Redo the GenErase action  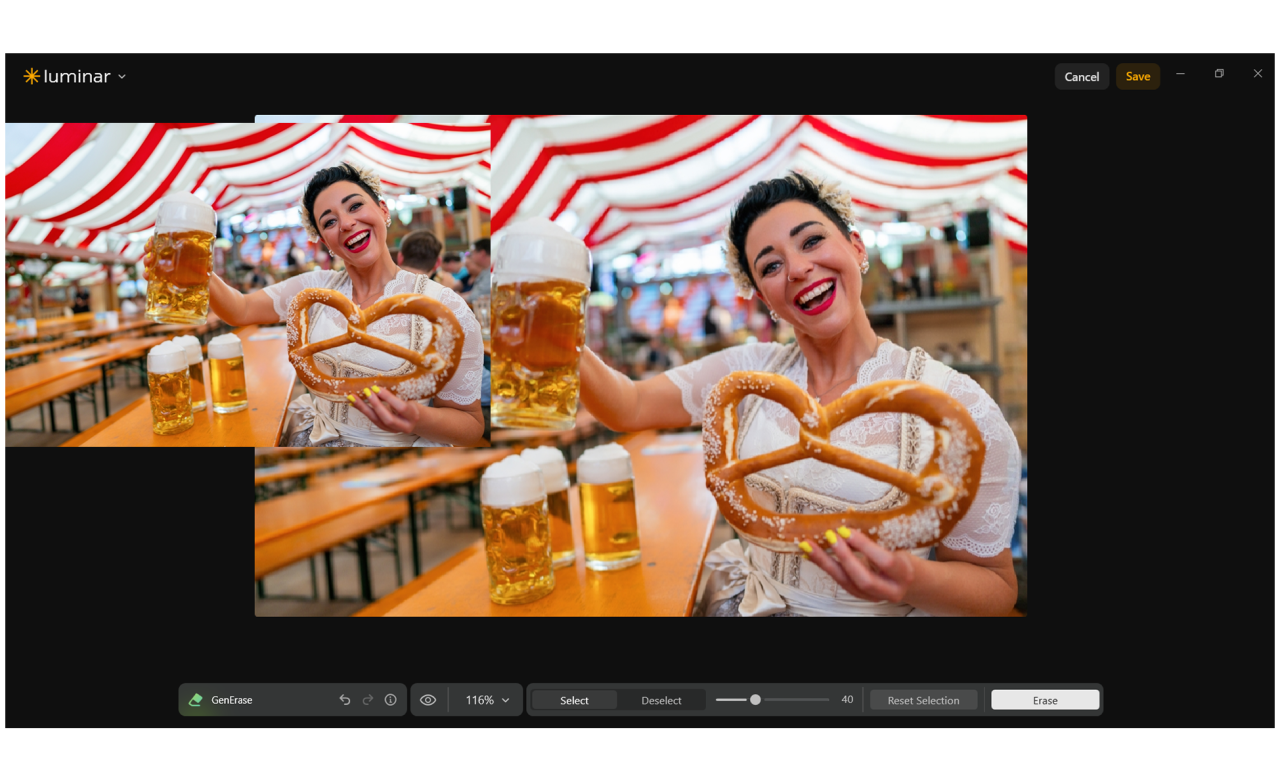[x=368, y=700]
